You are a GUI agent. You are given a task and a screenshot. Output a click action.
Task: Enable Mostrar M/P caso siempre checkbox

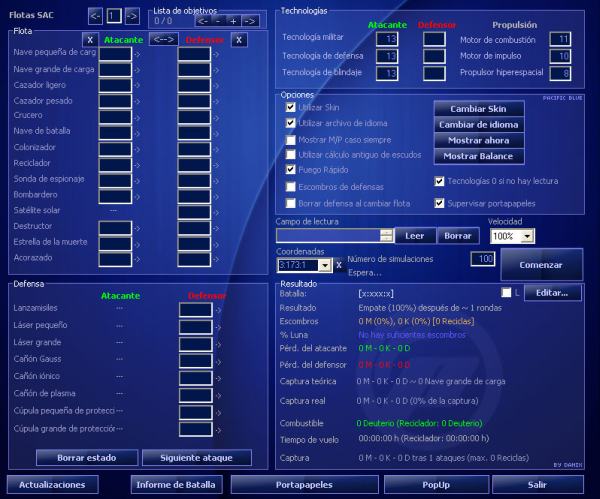point(291,138)
